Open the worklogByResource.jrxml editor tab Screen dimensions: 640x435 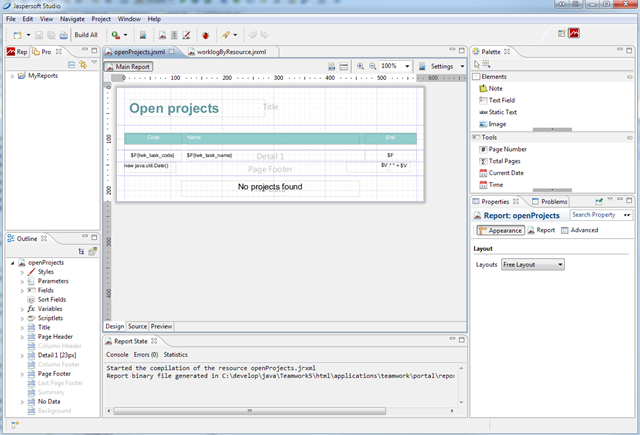229,51
